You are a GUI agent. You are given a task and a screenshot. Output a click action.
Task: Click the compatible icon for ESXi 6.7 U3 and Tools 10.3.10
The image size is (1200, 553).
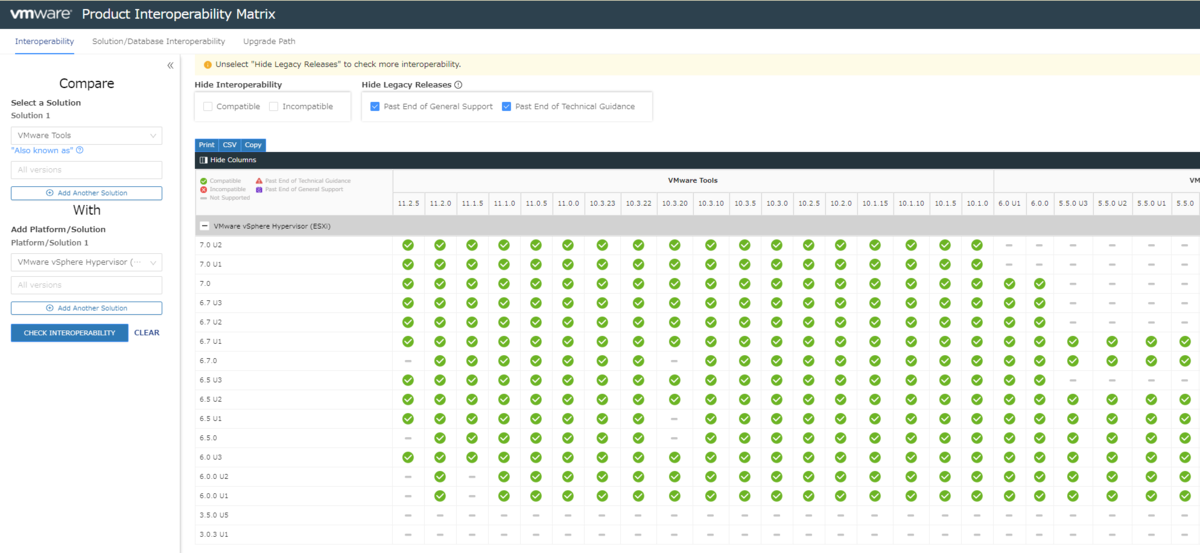pyautogui.click(x=711, y=303)
